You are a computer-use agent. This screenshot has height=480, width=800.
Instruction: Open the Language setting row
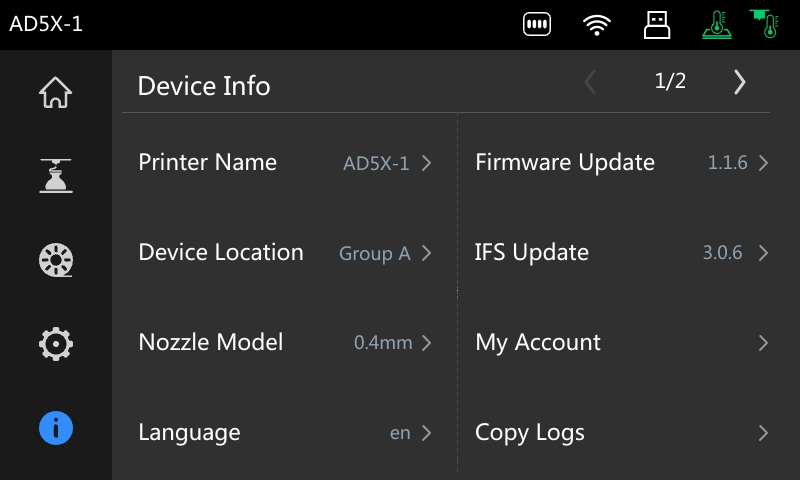pos(286,433)
